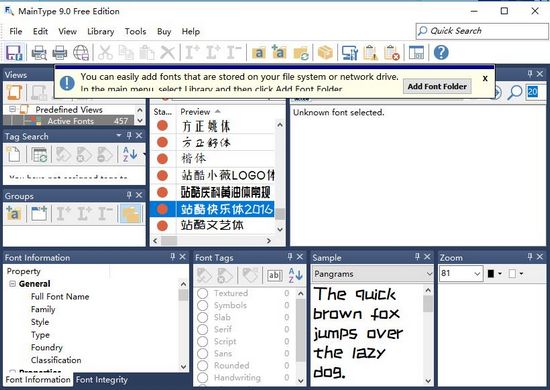Click the calendar refresh icon in Tag Search
Image resolution: width=550 pixels, height=390 pixels.
39,154
